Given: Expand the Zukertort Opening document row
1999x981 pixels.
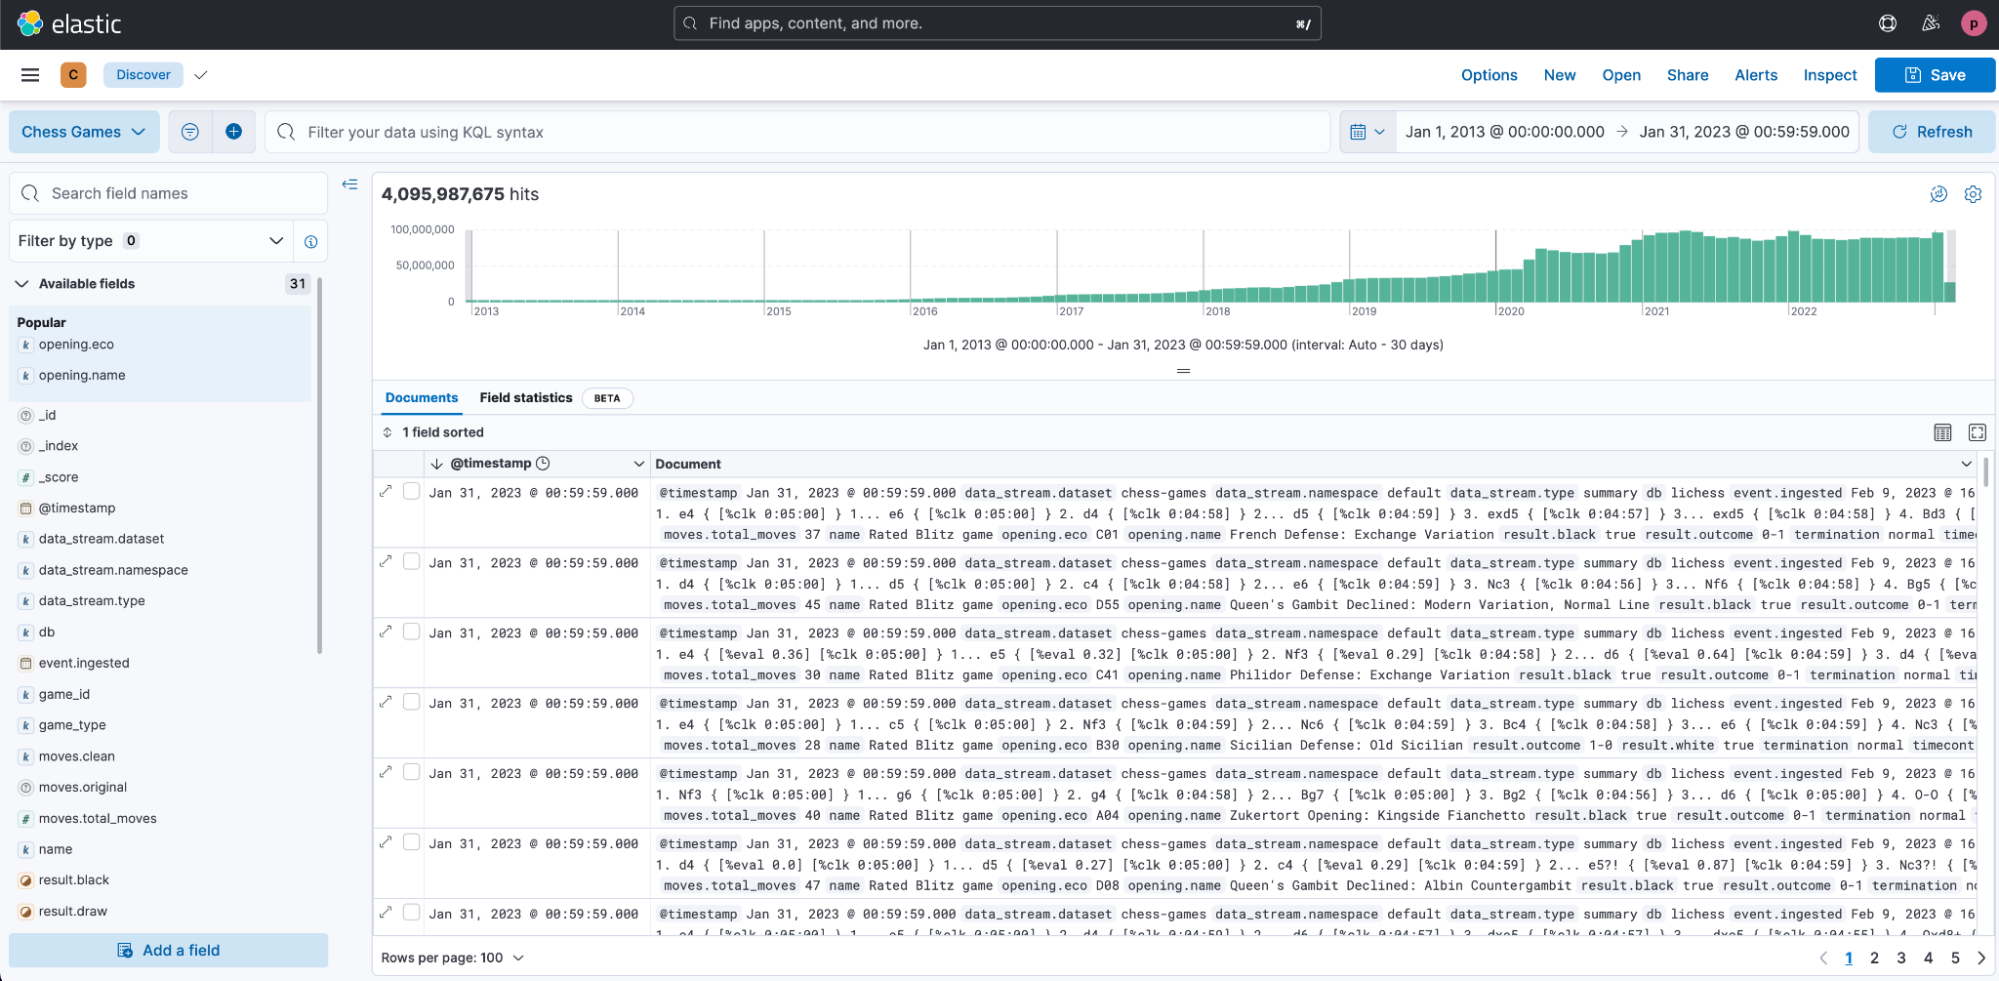Looking at the screenshot, I should click(386, 771).
